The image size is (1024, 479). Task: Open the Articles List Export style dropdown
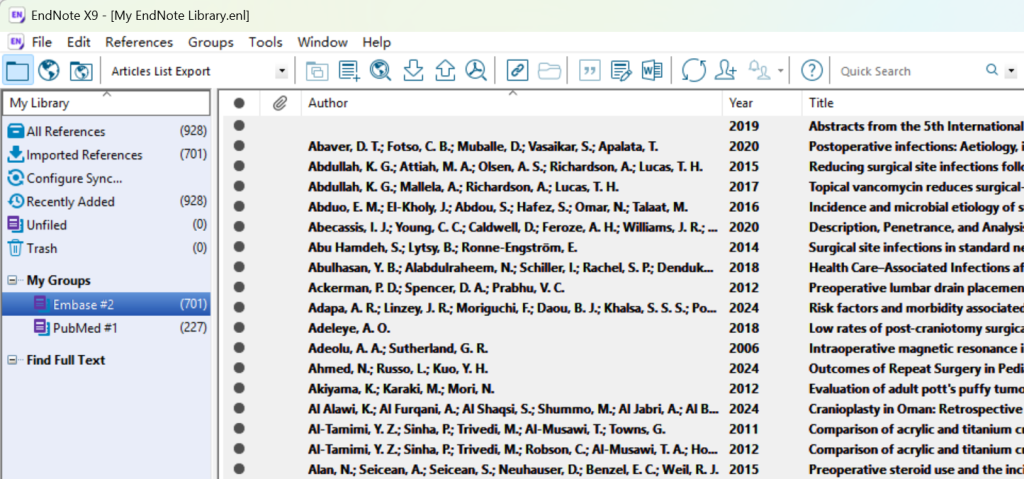click(282, 72)
